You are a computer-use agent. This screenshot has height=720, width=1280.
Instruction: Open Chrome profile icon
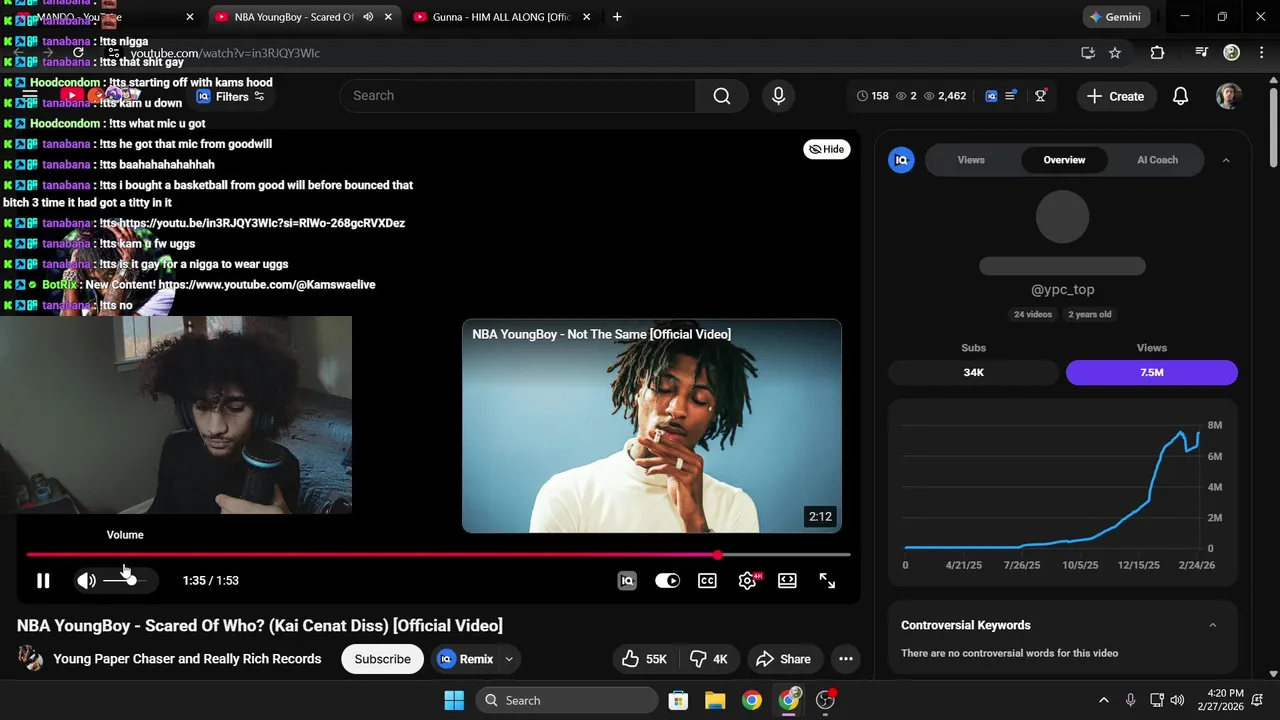tap(1231, 53)
